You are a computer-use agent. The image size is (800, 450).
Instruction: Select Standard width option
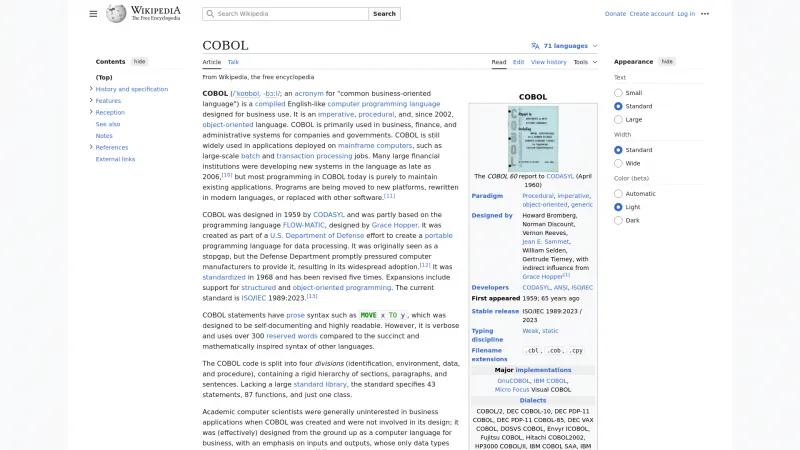pyautogui.click(x=618, y=150)
